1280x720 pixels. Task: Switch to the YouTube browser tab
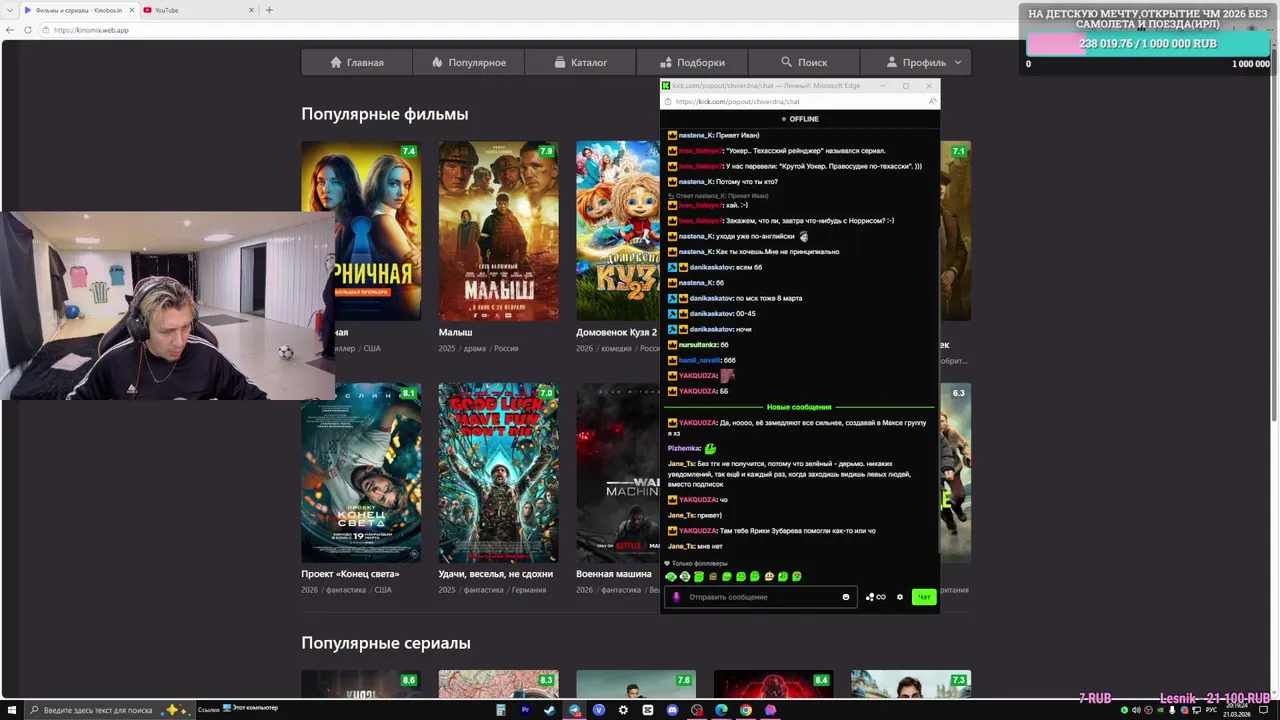196,10
